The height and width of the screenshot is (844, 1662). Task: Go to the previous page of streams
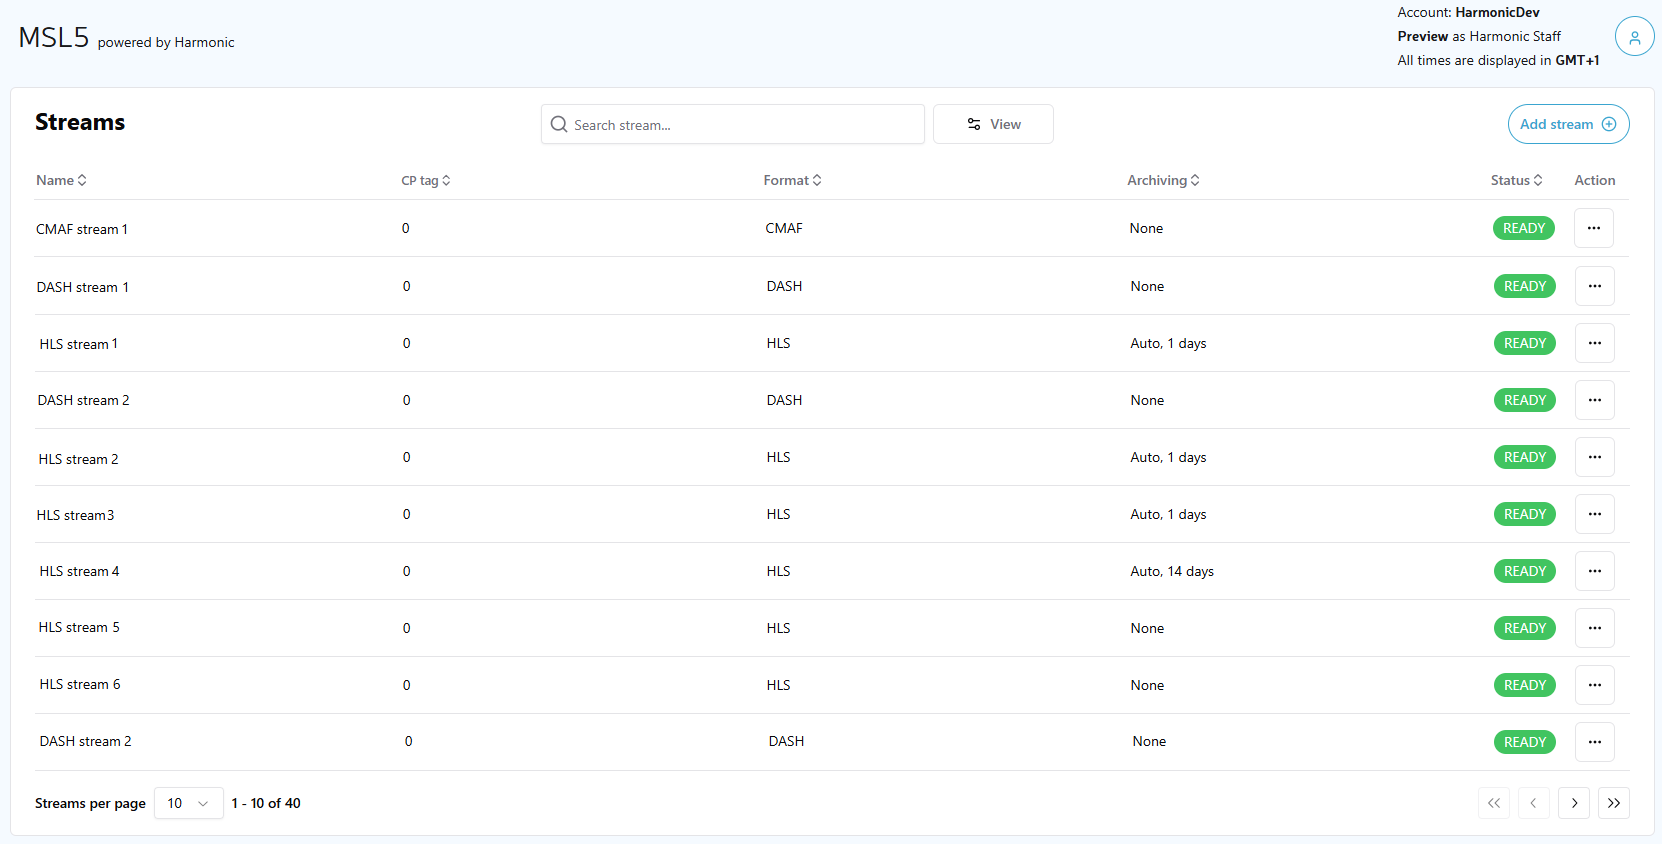click(x=1533, y=803)
